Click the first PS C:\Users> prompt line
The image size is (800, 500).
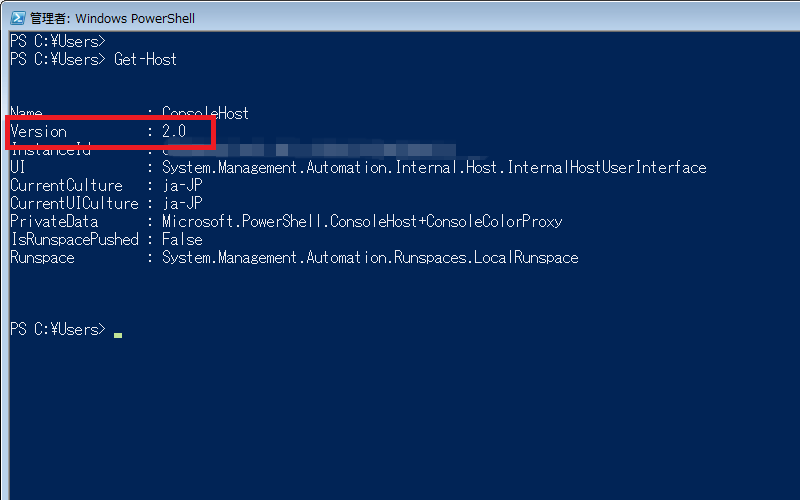tap(58, 41)
